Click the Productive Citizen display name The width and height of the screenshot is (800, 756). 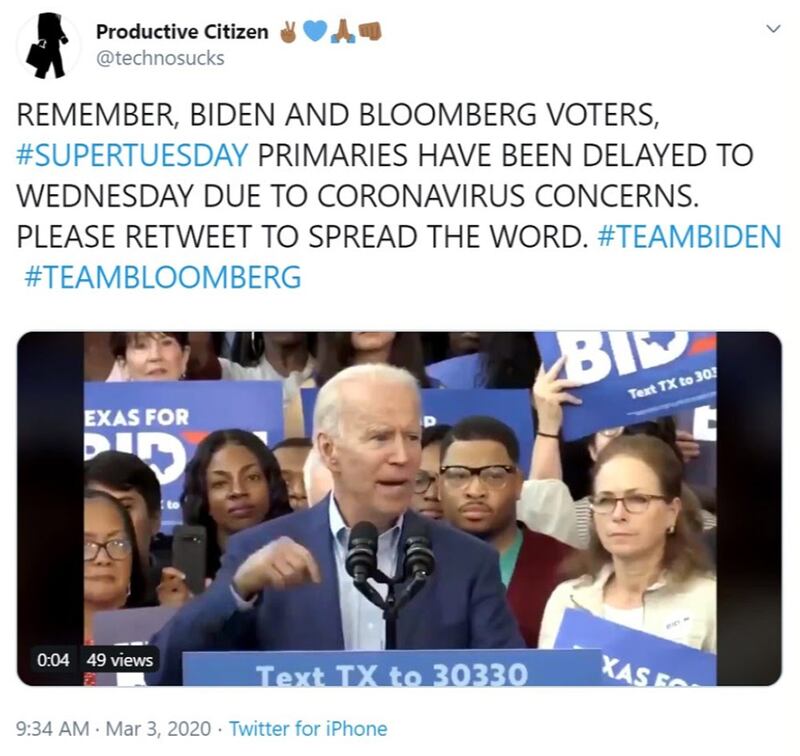click(x=182, y=32)
